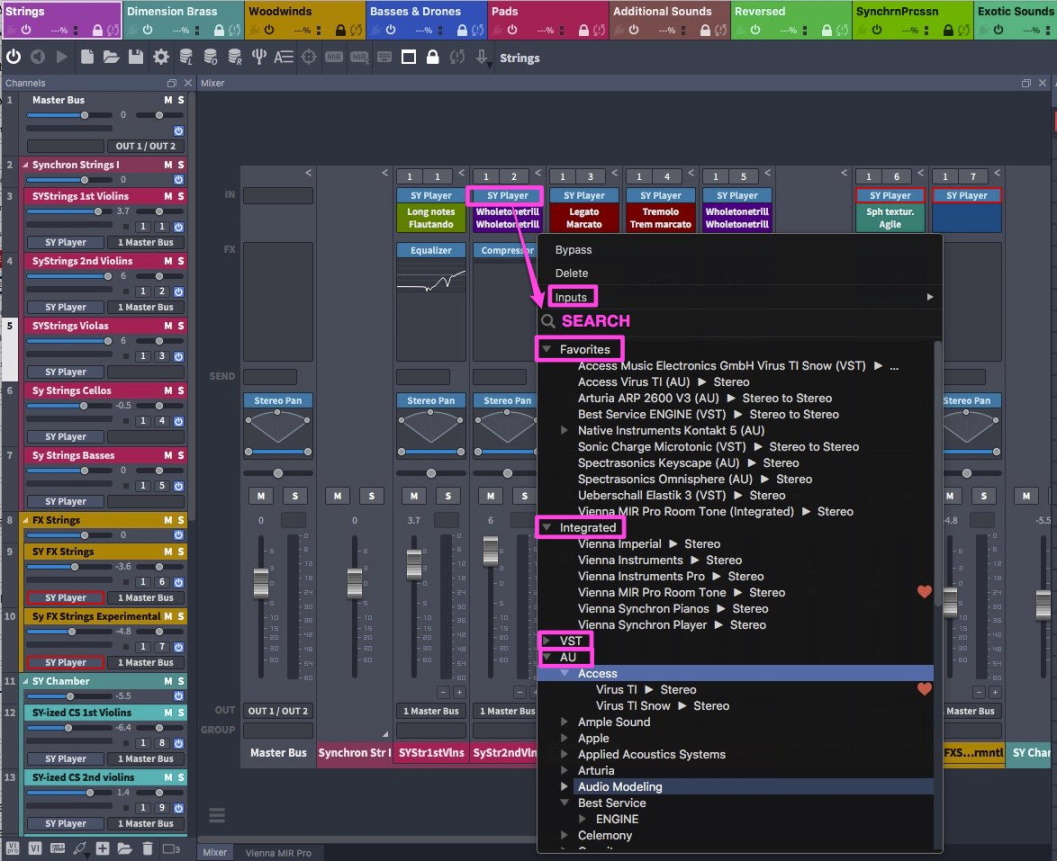Click OUT 1 / OUT 2 button on Master Bus channel
The image size is (1057, 861).
click(x=146, y=146)
